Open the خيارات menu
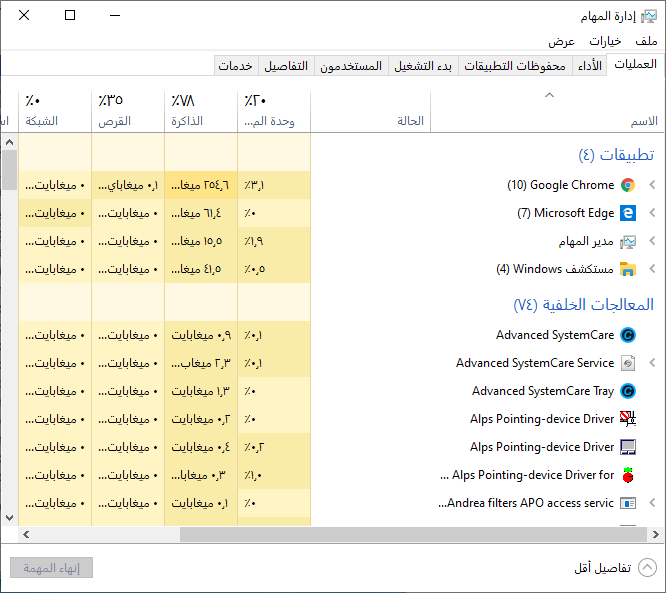The width and height of the screenshot is (666, 593). [605, 41]
